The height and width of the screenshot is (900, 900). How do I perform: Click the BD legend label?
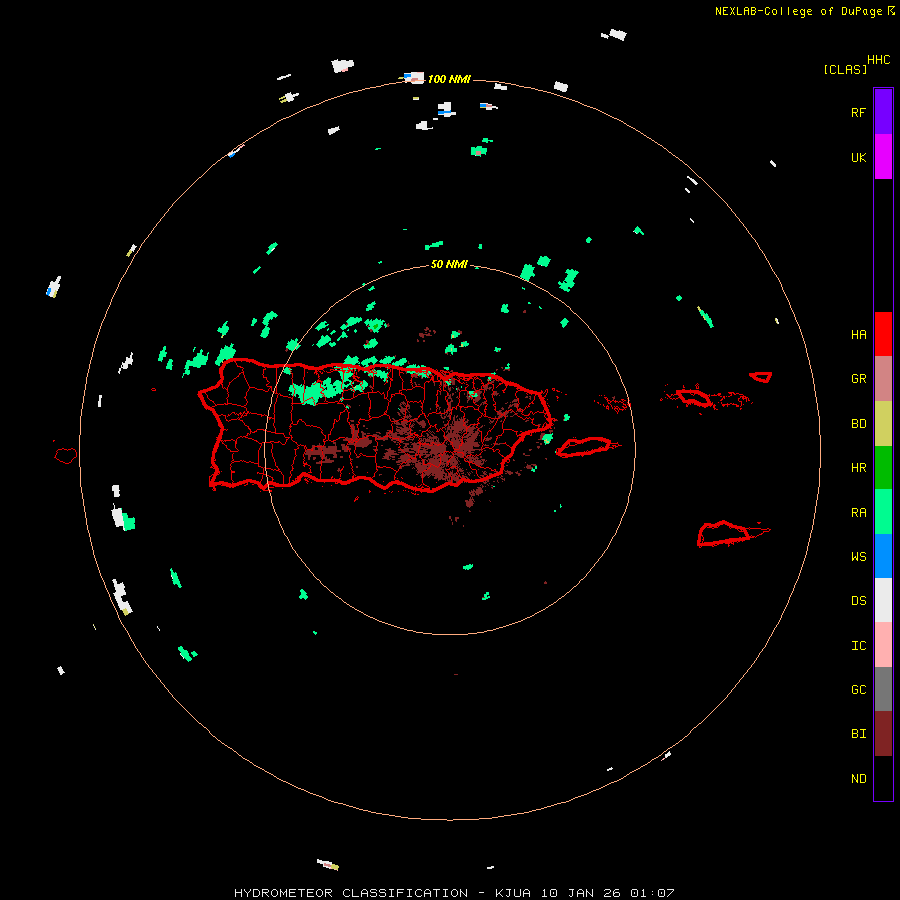858,424
